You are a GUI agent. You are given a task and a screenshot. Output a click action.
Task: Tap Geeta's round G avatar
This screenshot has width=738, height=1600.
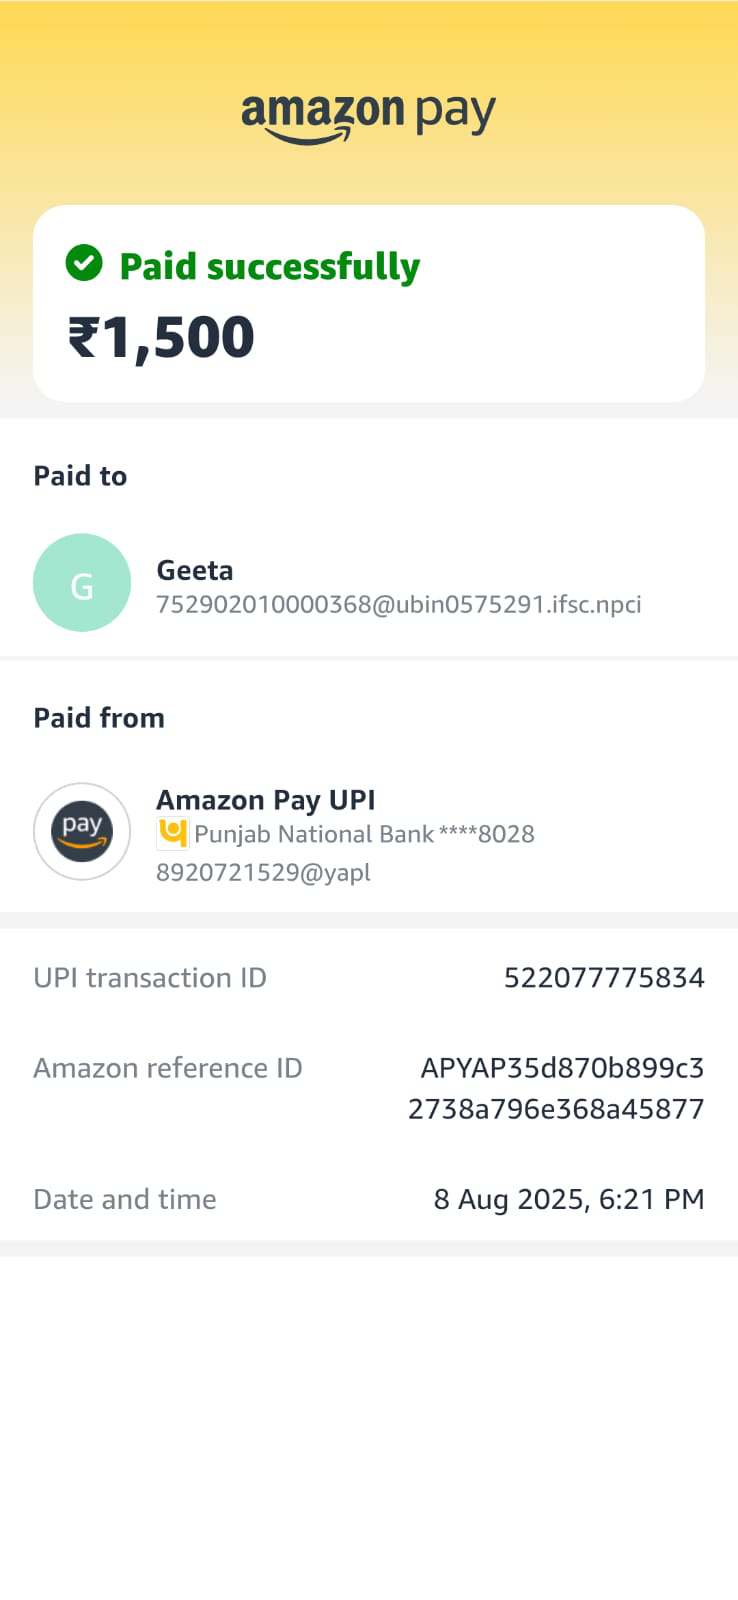(82, 583)
